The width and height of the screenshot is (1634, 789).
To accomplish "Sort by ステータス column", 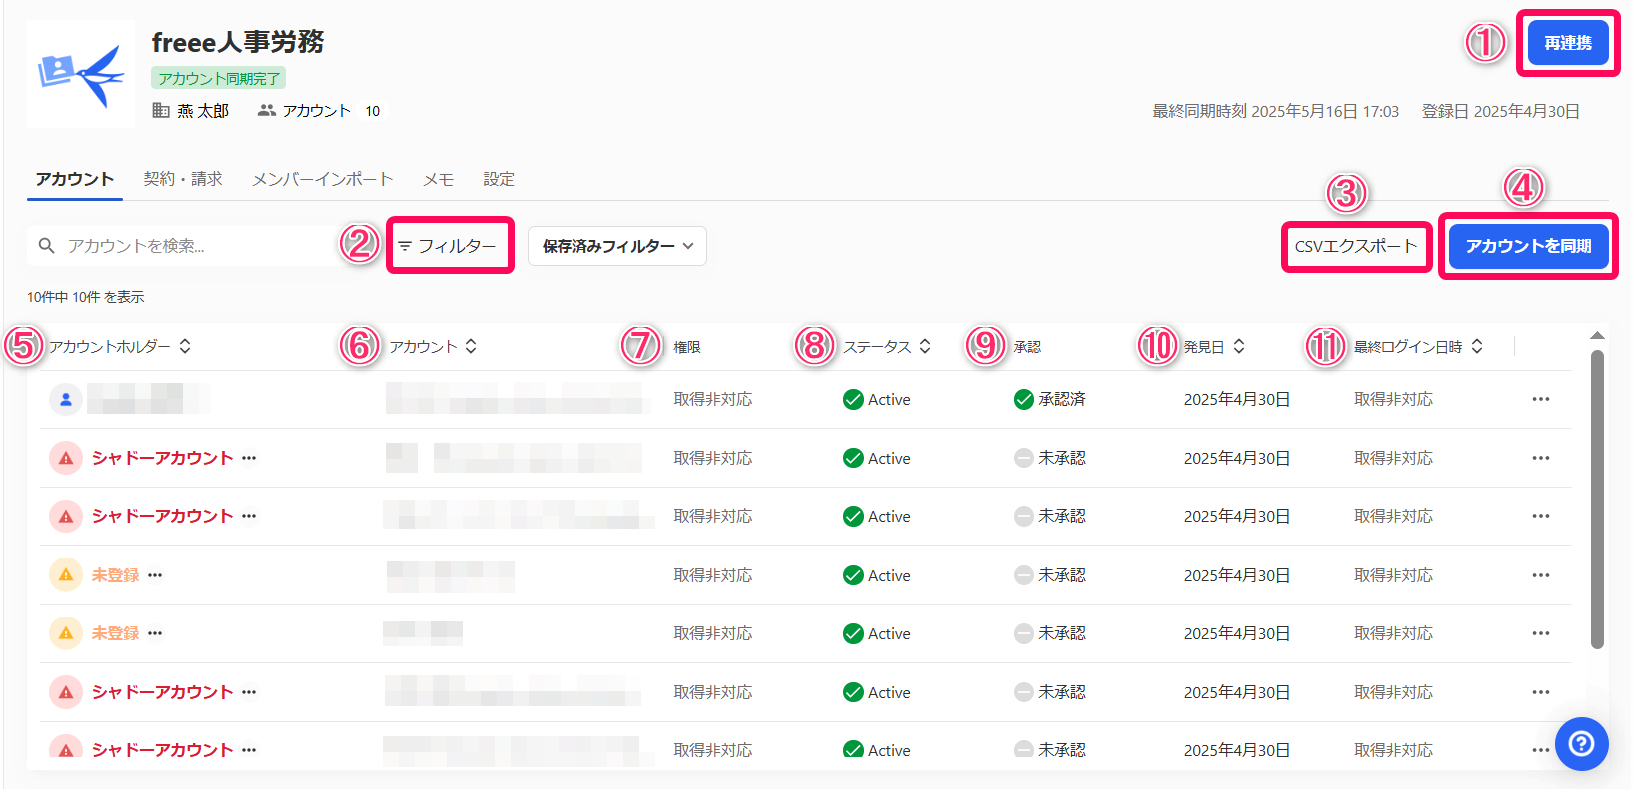I will pos(887,346).
